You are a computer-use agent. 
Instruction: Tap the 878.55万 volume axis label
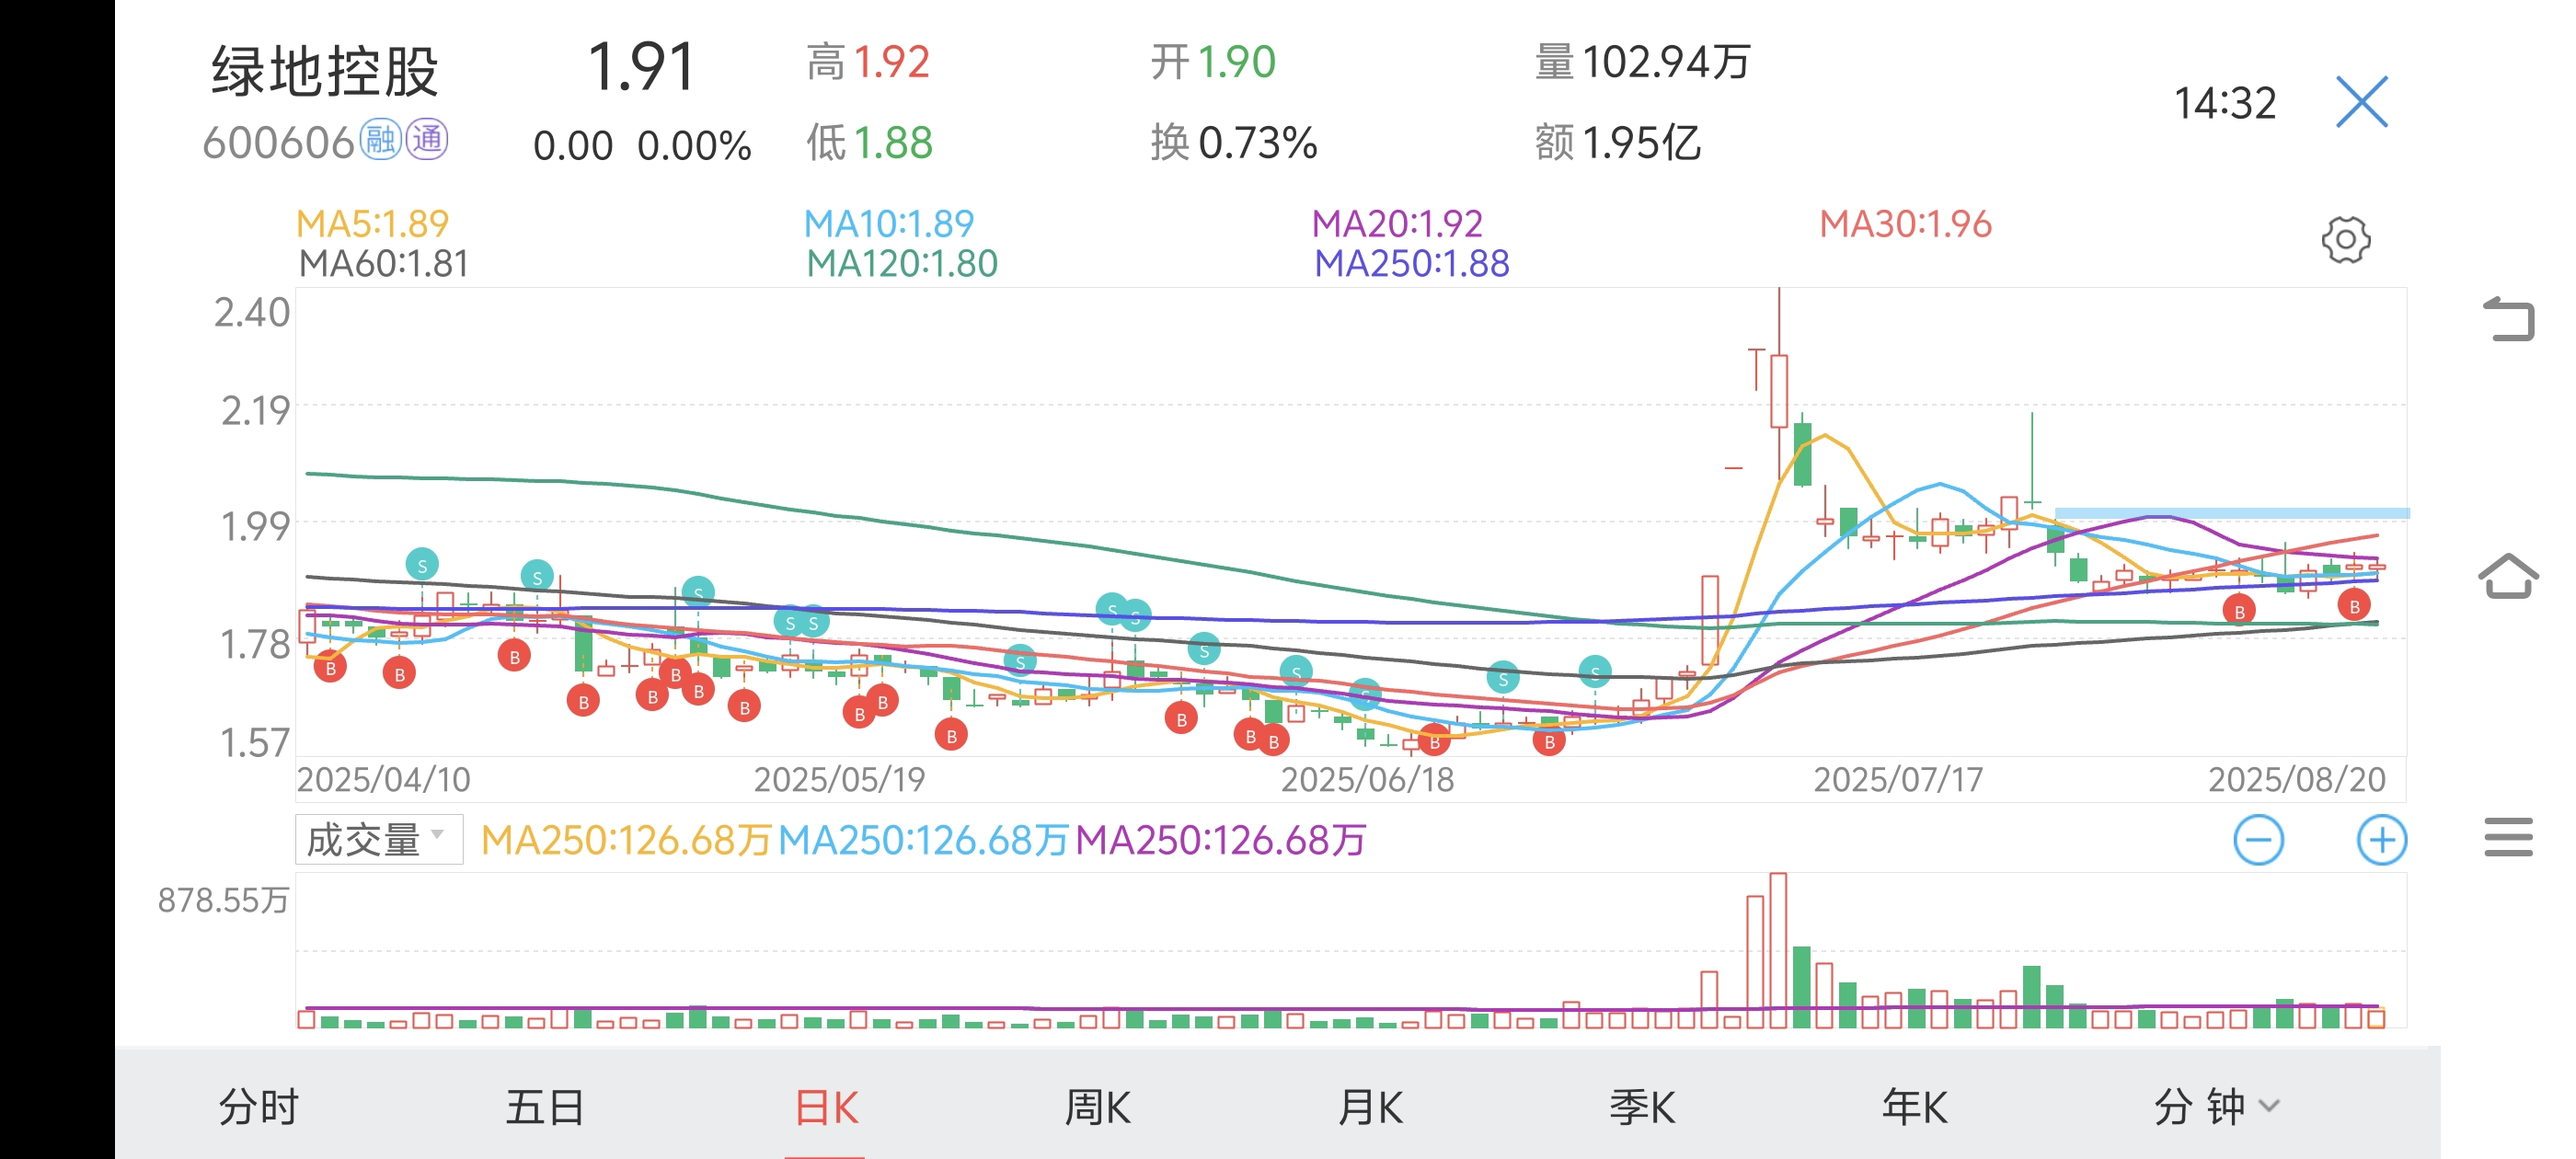point(222,900)
